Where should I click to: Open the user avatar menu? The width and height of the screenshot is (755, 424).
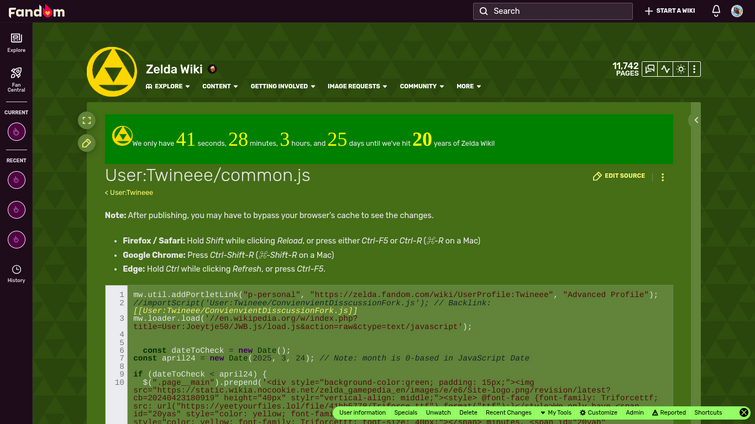[737, 11]
